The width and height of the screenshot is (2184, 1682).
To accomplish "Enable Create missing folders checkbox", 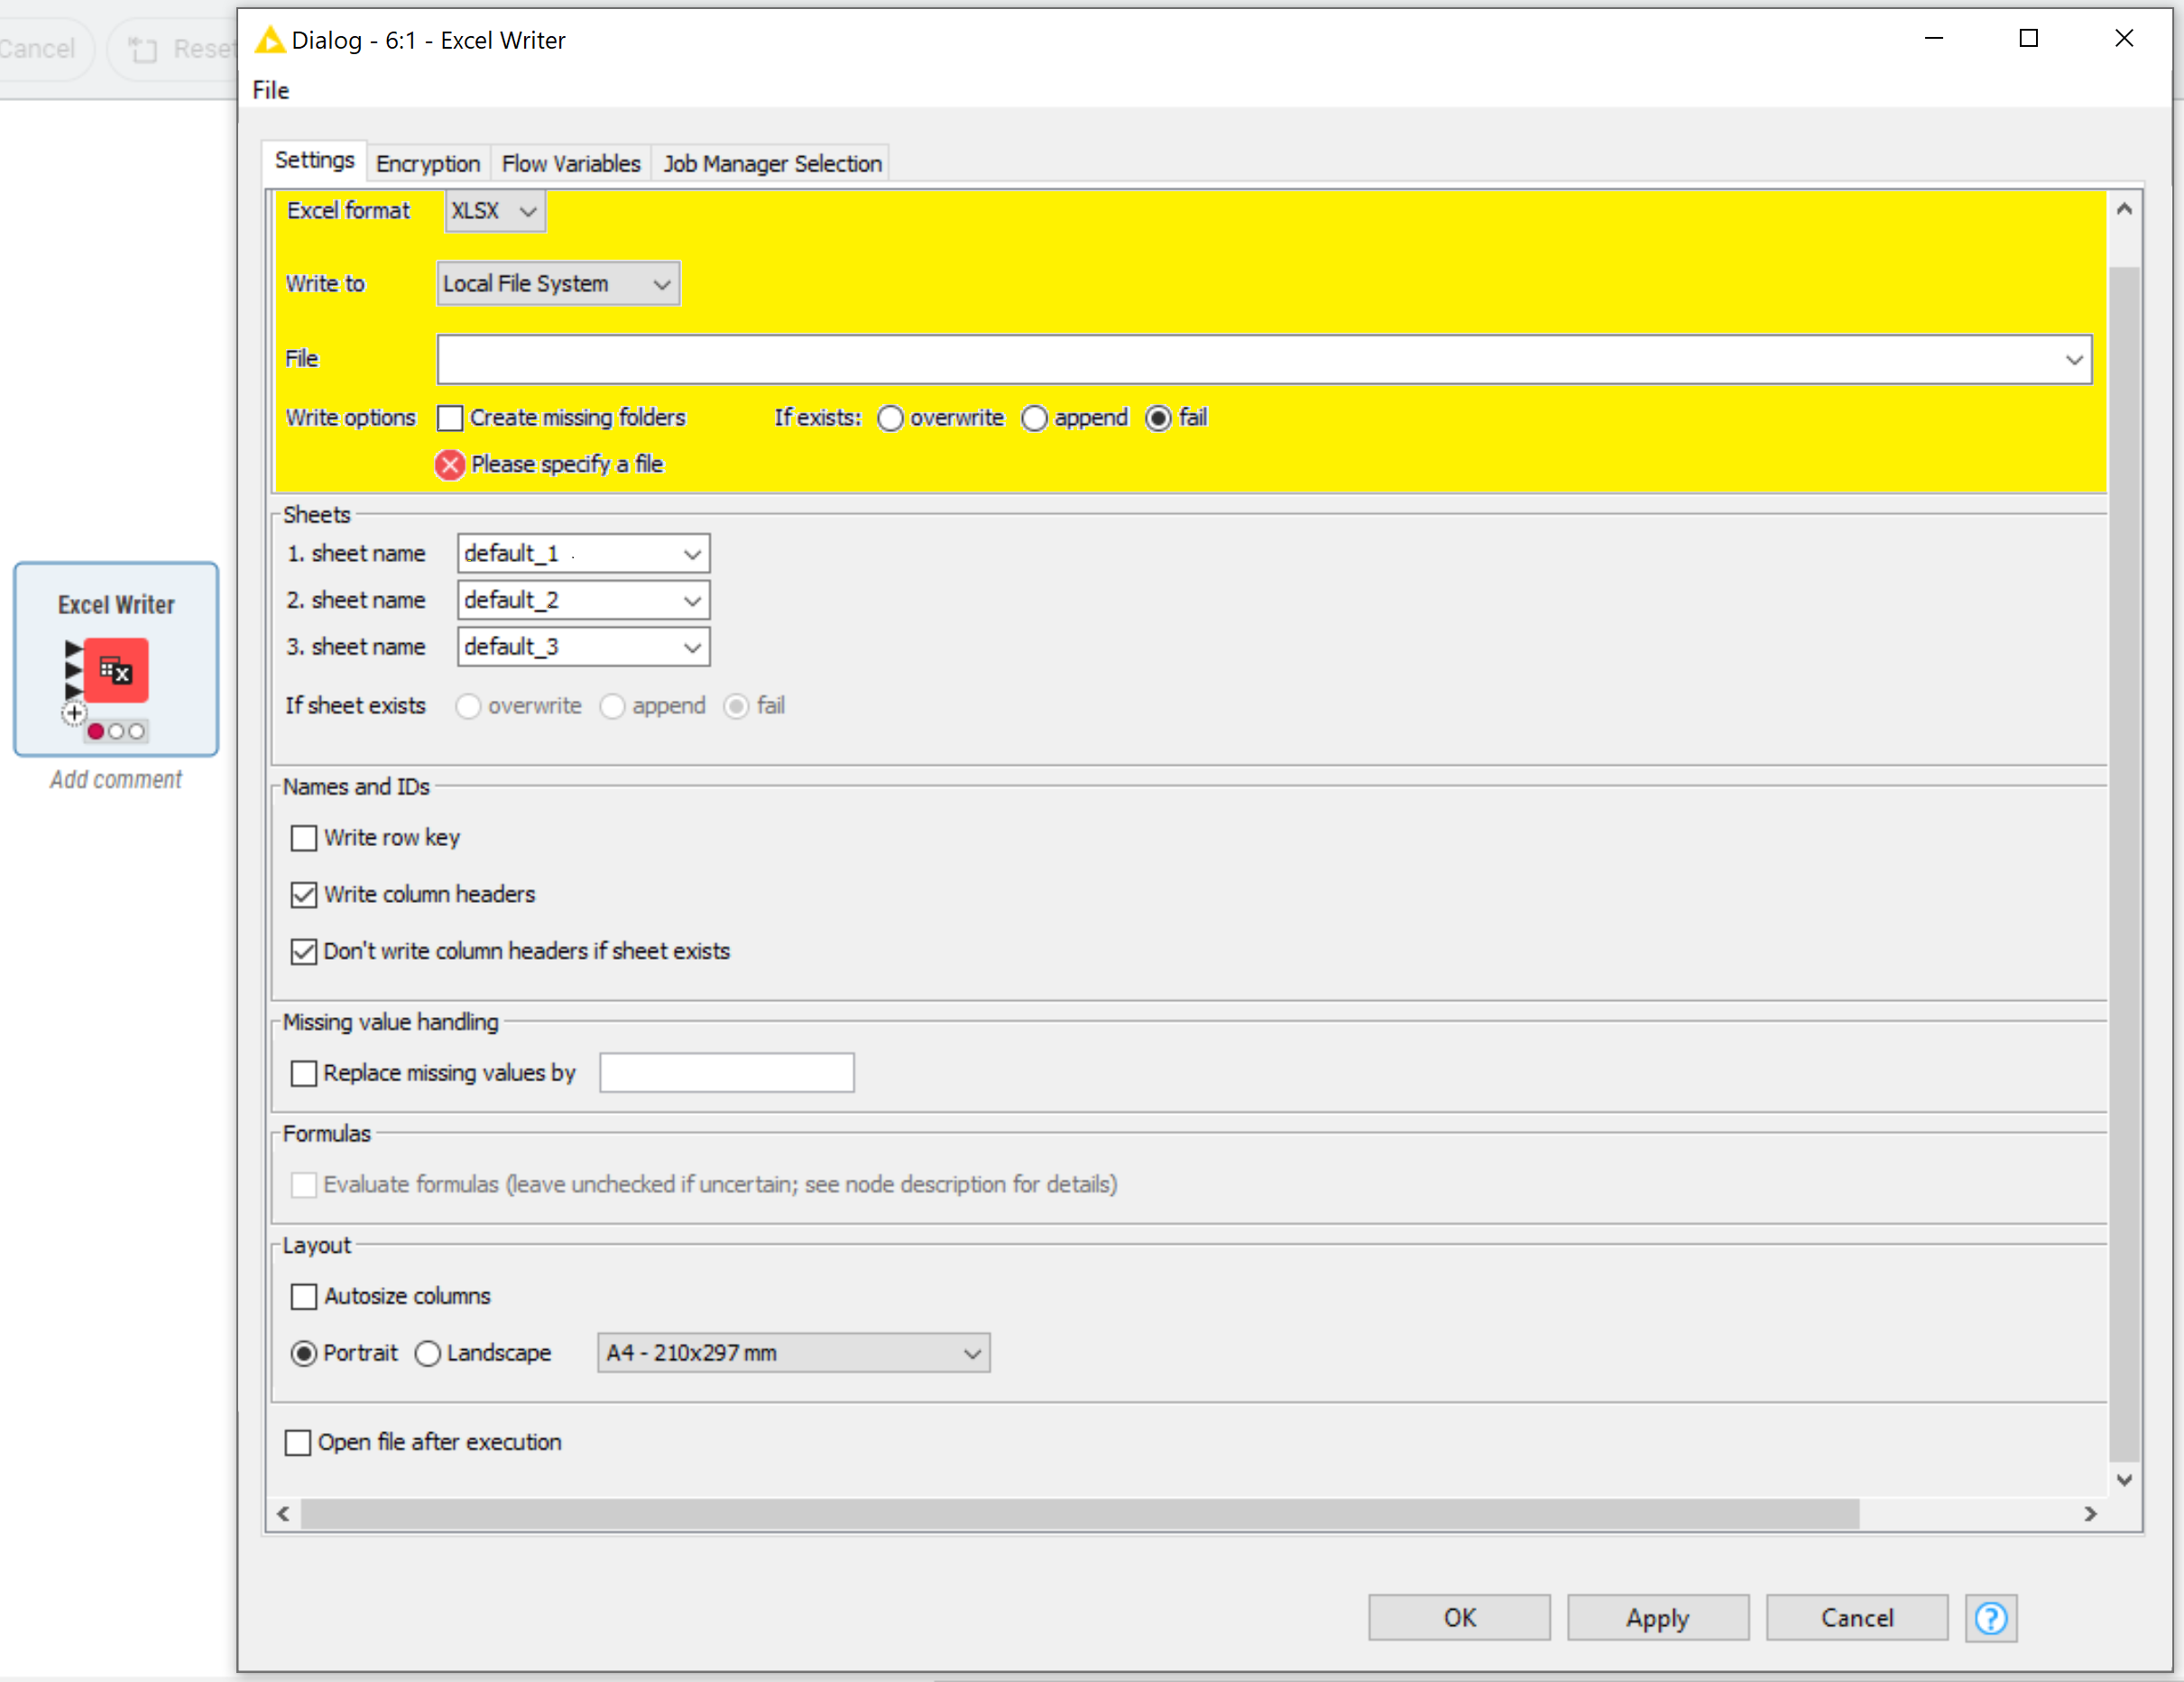I will [x=450, y=418].
